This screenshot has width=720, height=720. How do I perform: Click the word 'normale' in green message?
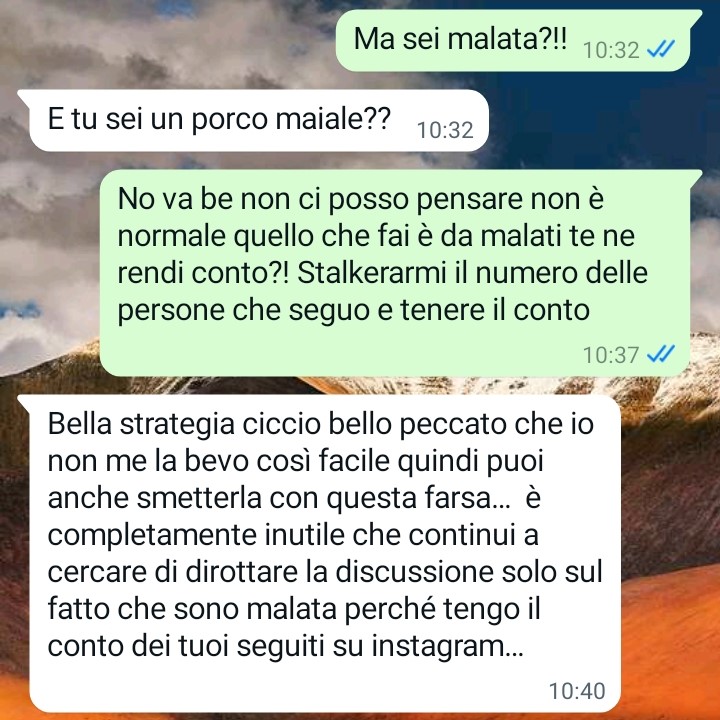click(172, 236)
